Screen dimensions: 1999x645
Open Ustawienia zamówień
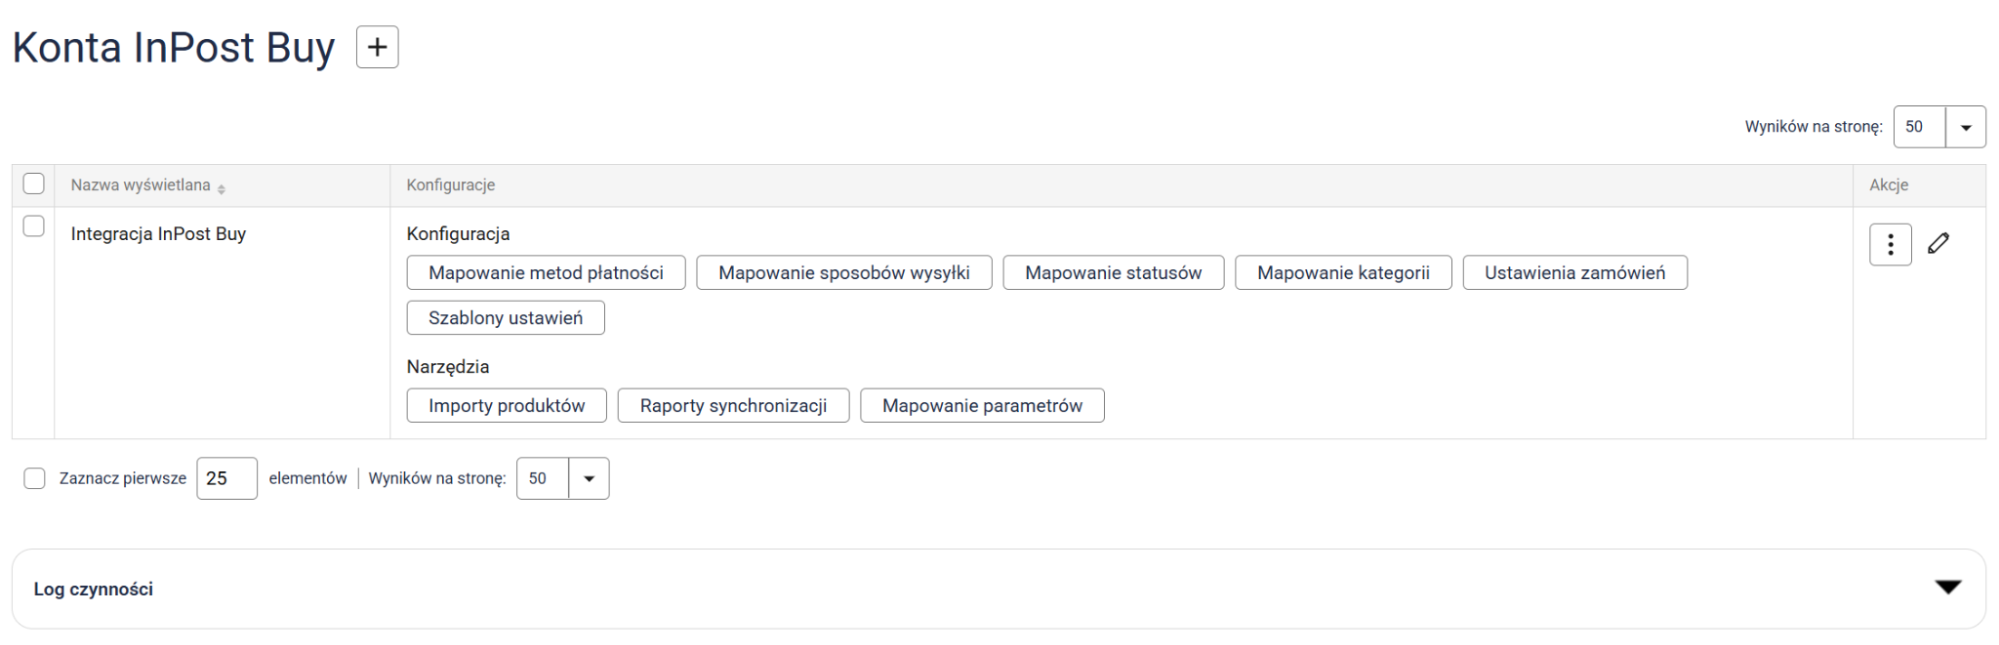[x=1574, y=273]
